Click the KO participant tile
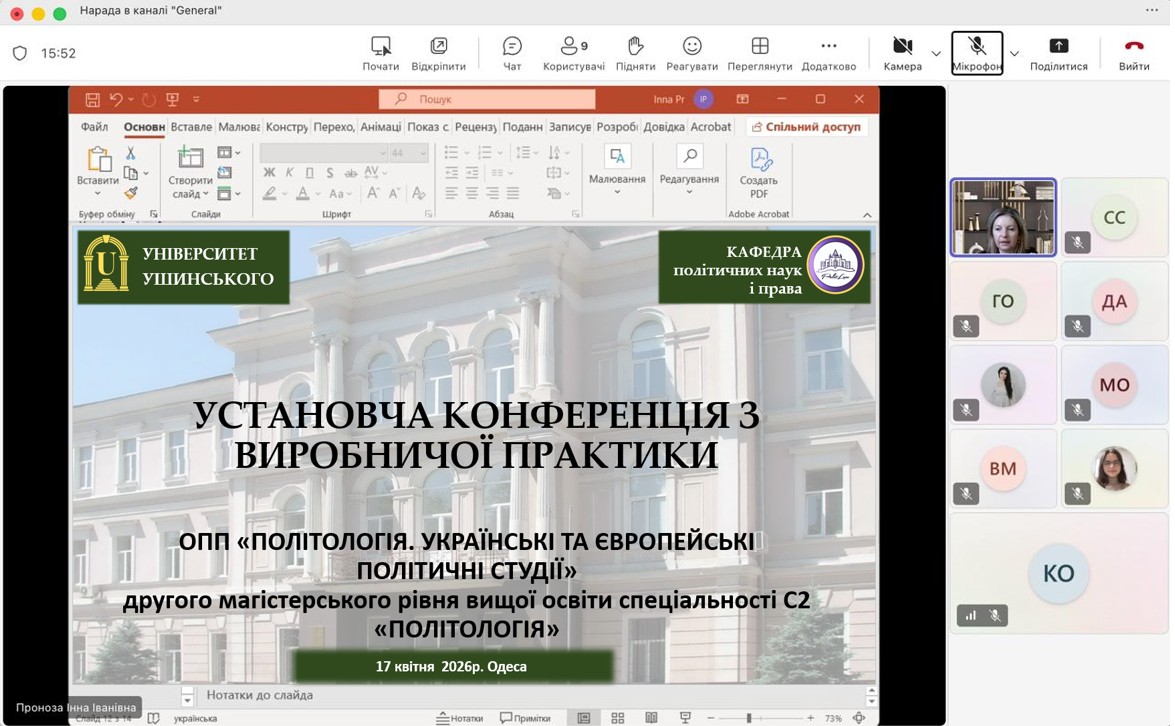Viewport: 1175px width, 726px height. (x=1058, y=573)
